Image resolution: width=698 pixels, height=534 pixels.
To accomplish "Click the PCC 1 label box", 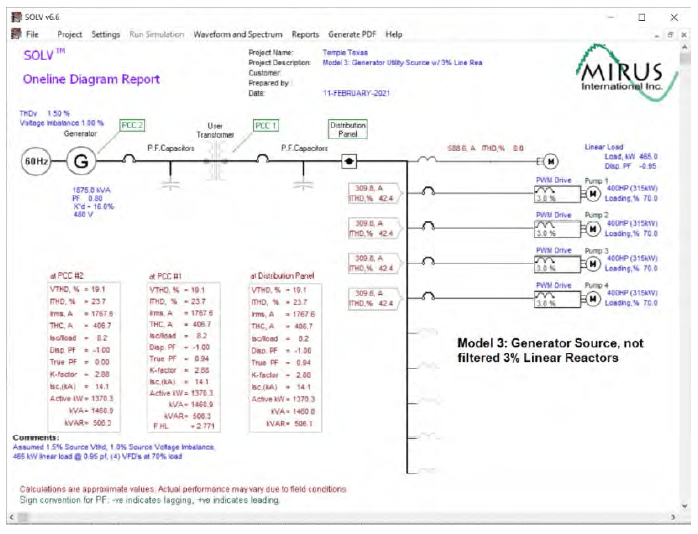I will point(266,125).
